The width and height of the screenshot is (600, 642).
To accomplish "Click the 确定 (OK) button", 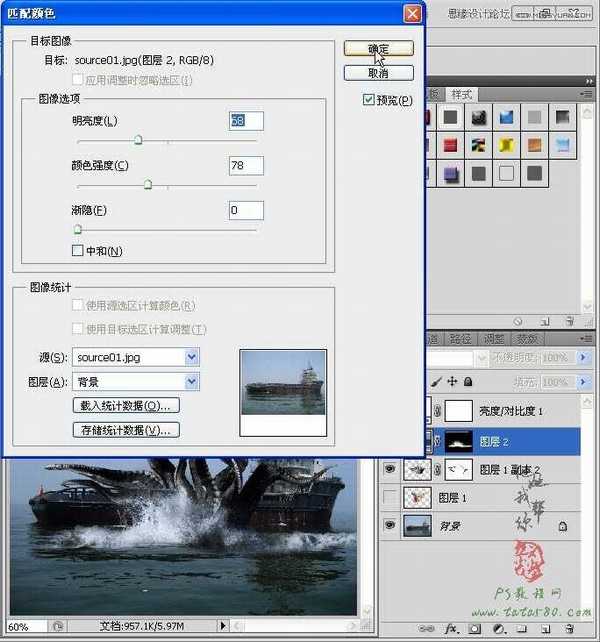I will 378,48.
